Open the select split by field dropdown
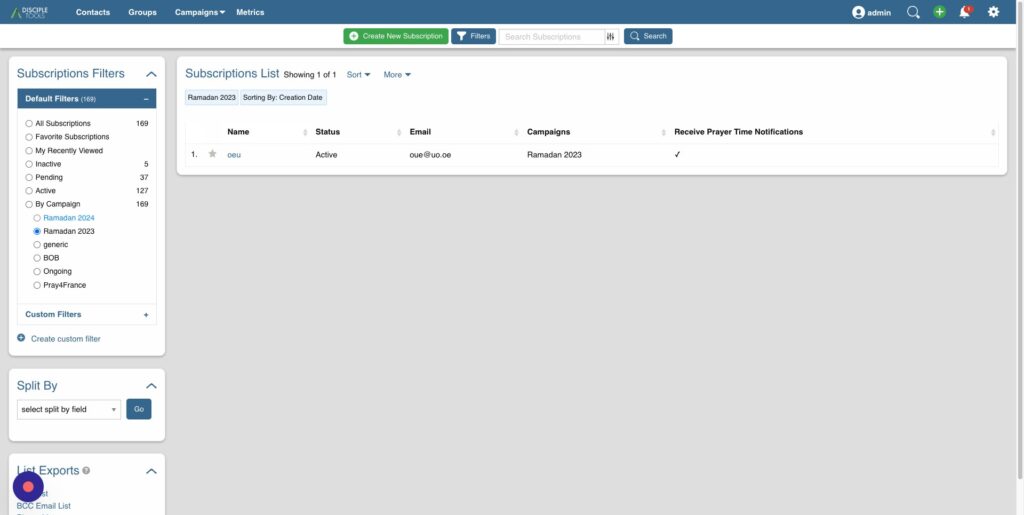The width and height of the screenshot is (1024, 515). (69, 409)
